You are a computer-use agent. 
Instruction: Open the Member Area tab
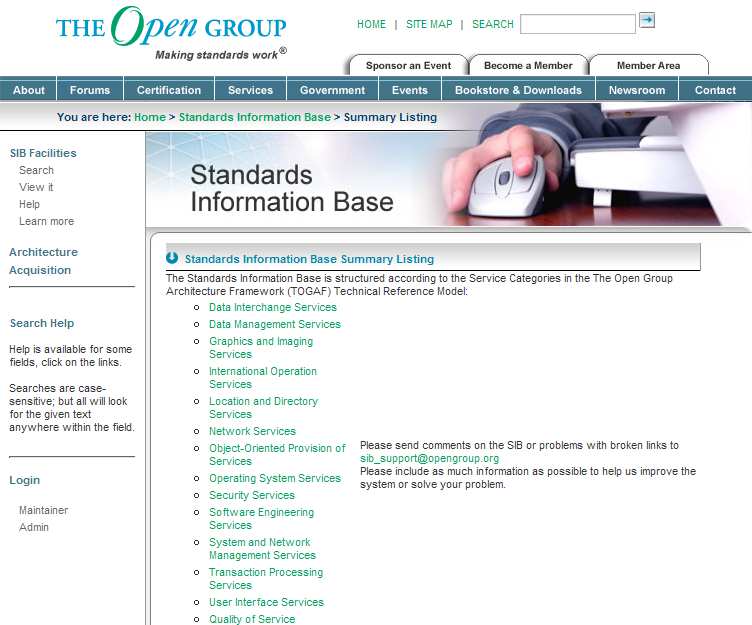(x=648, y=65)
